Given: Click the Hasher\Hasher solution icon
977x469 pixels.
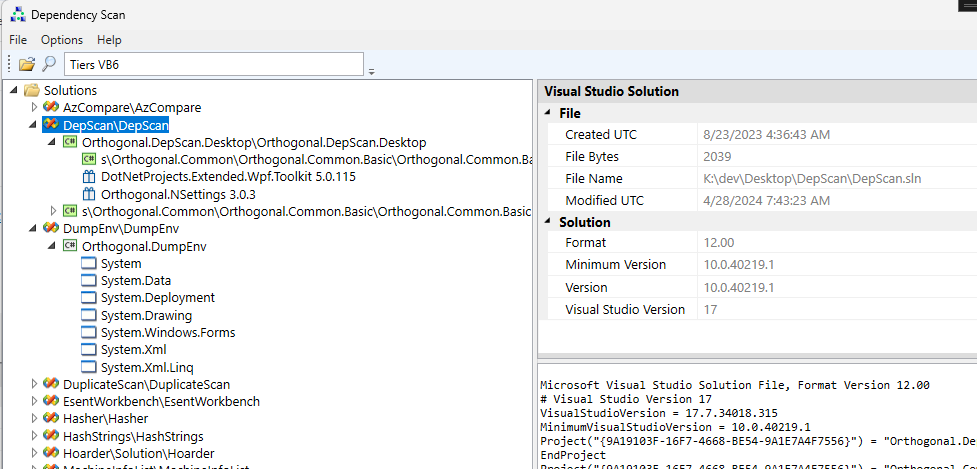Looking at the screenshot, I should 51,419.
